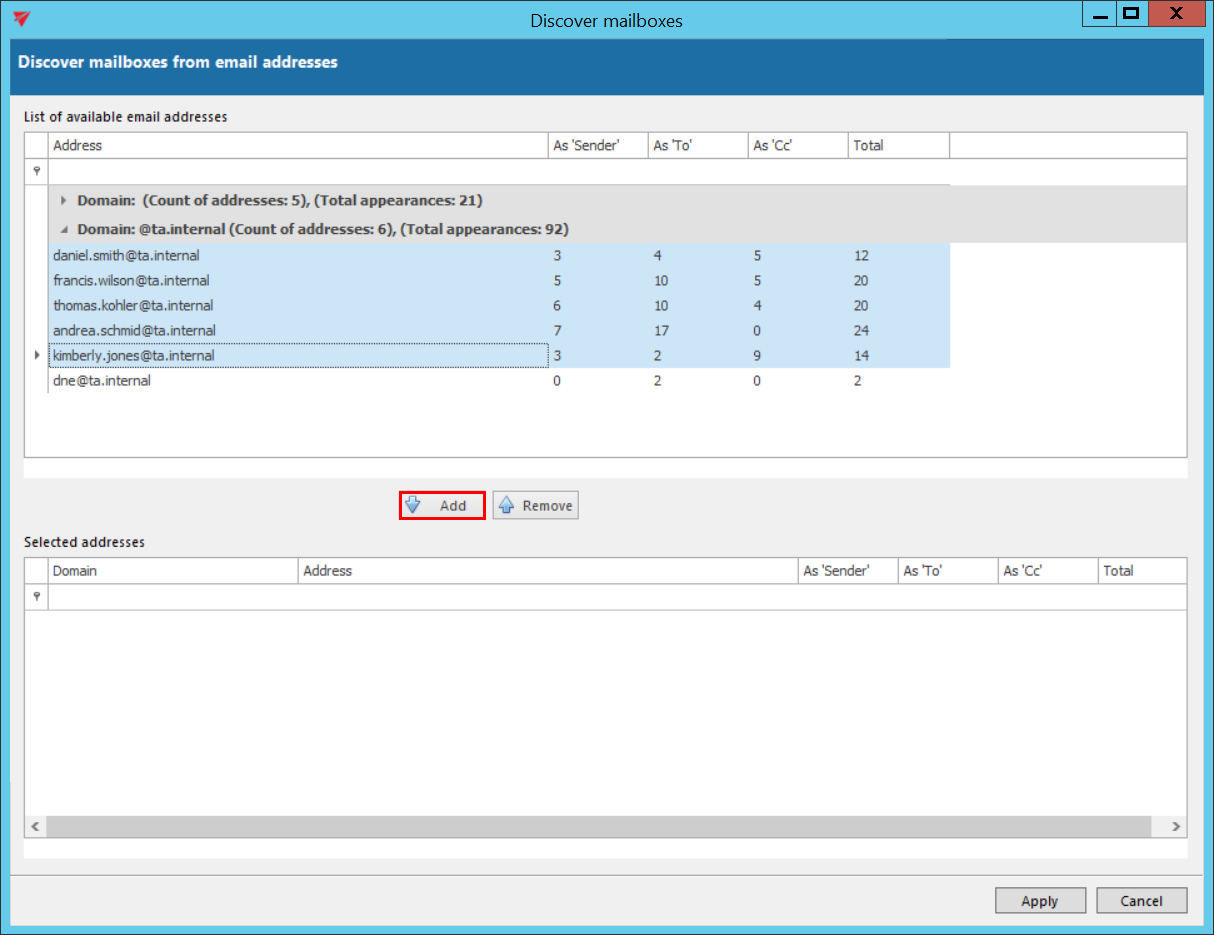Cancel the Discover mailboxes dialog
Viewport: 1214px width, 935px height.
point(1141,901)
